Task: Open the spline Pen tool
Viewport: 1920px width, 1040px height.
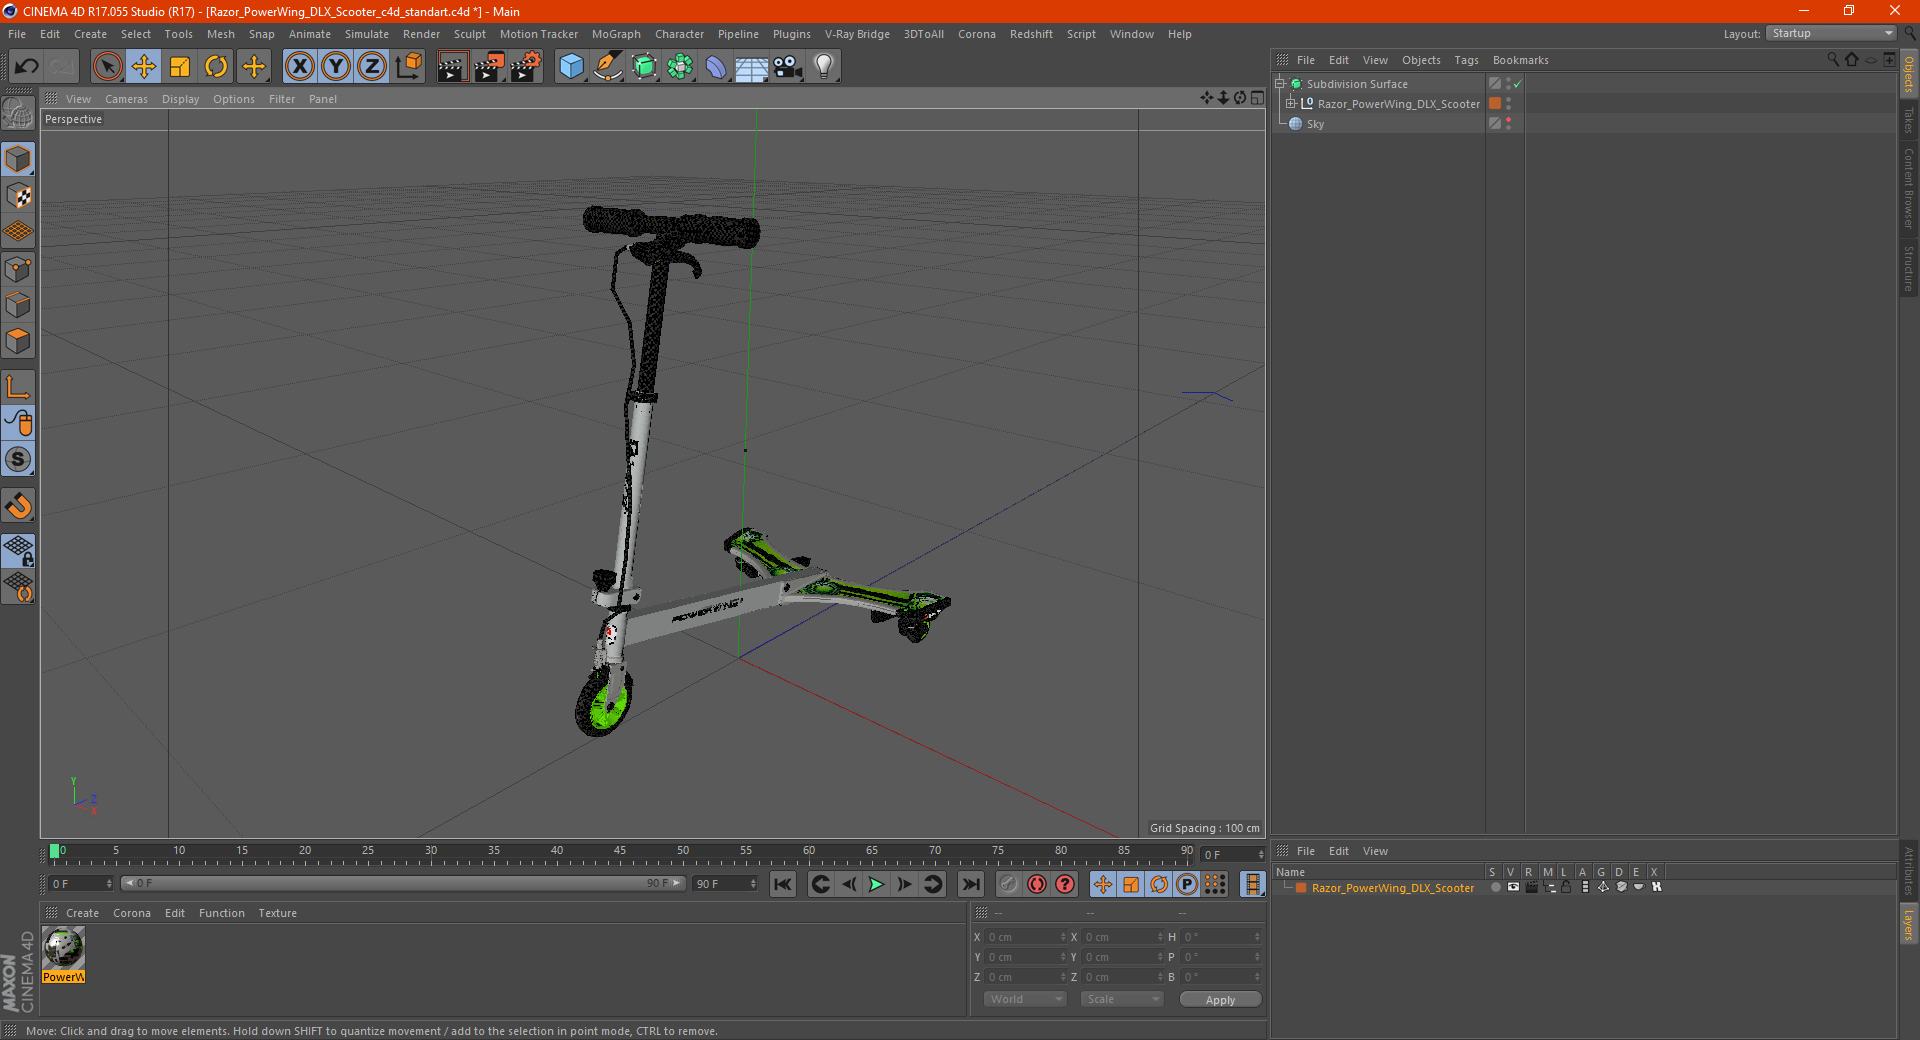Action: point(608,67)
